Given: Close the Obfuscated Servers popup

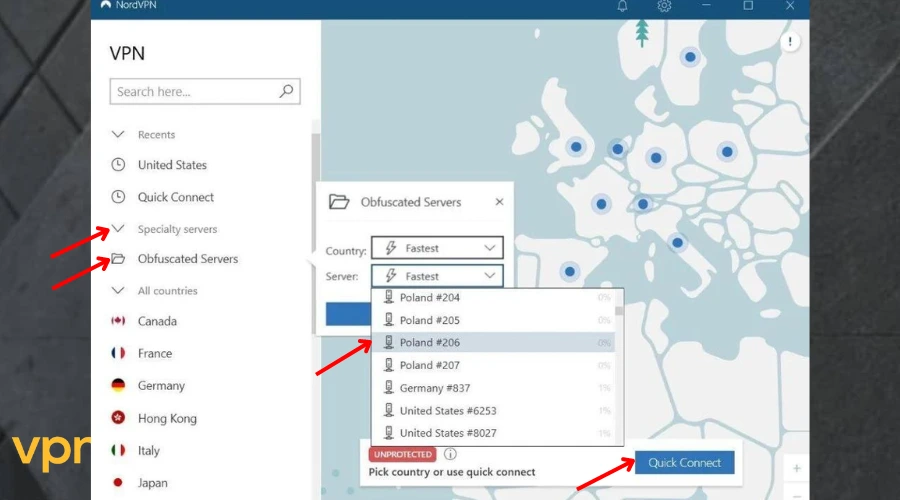Looking at the screenshot, I should click(x=499, y=202).
